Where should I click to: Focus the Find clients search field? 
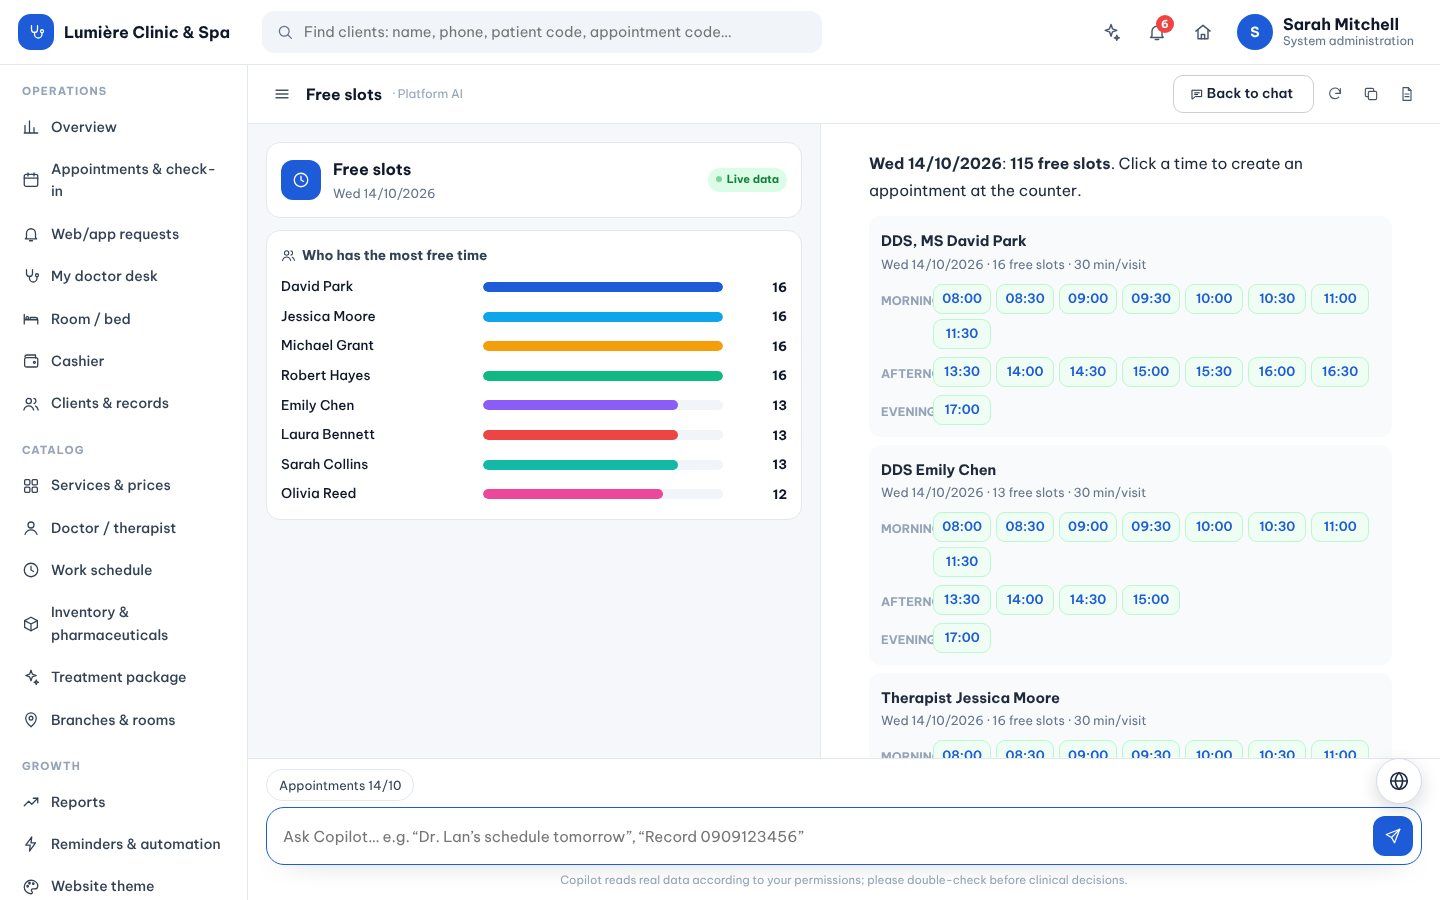tap(542, 32)
